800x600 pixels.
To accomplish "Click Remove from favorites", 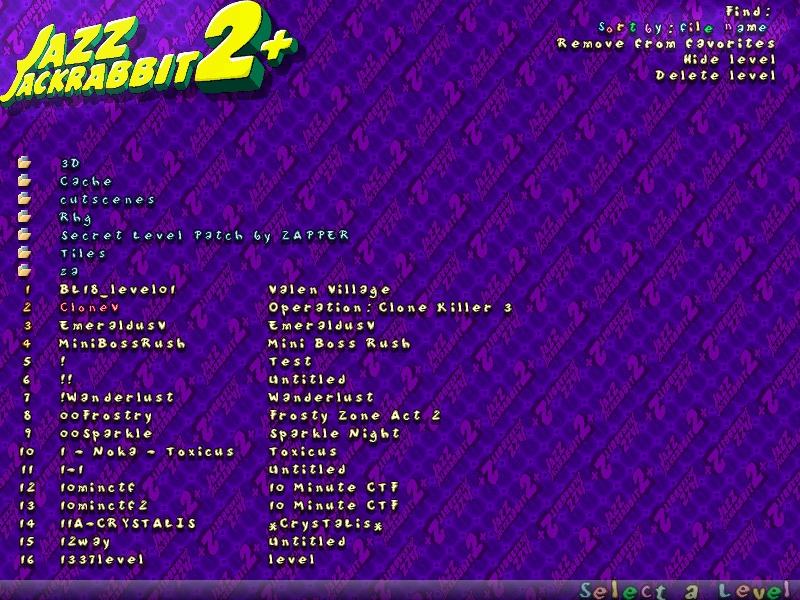I will click(x=666, y=43).
